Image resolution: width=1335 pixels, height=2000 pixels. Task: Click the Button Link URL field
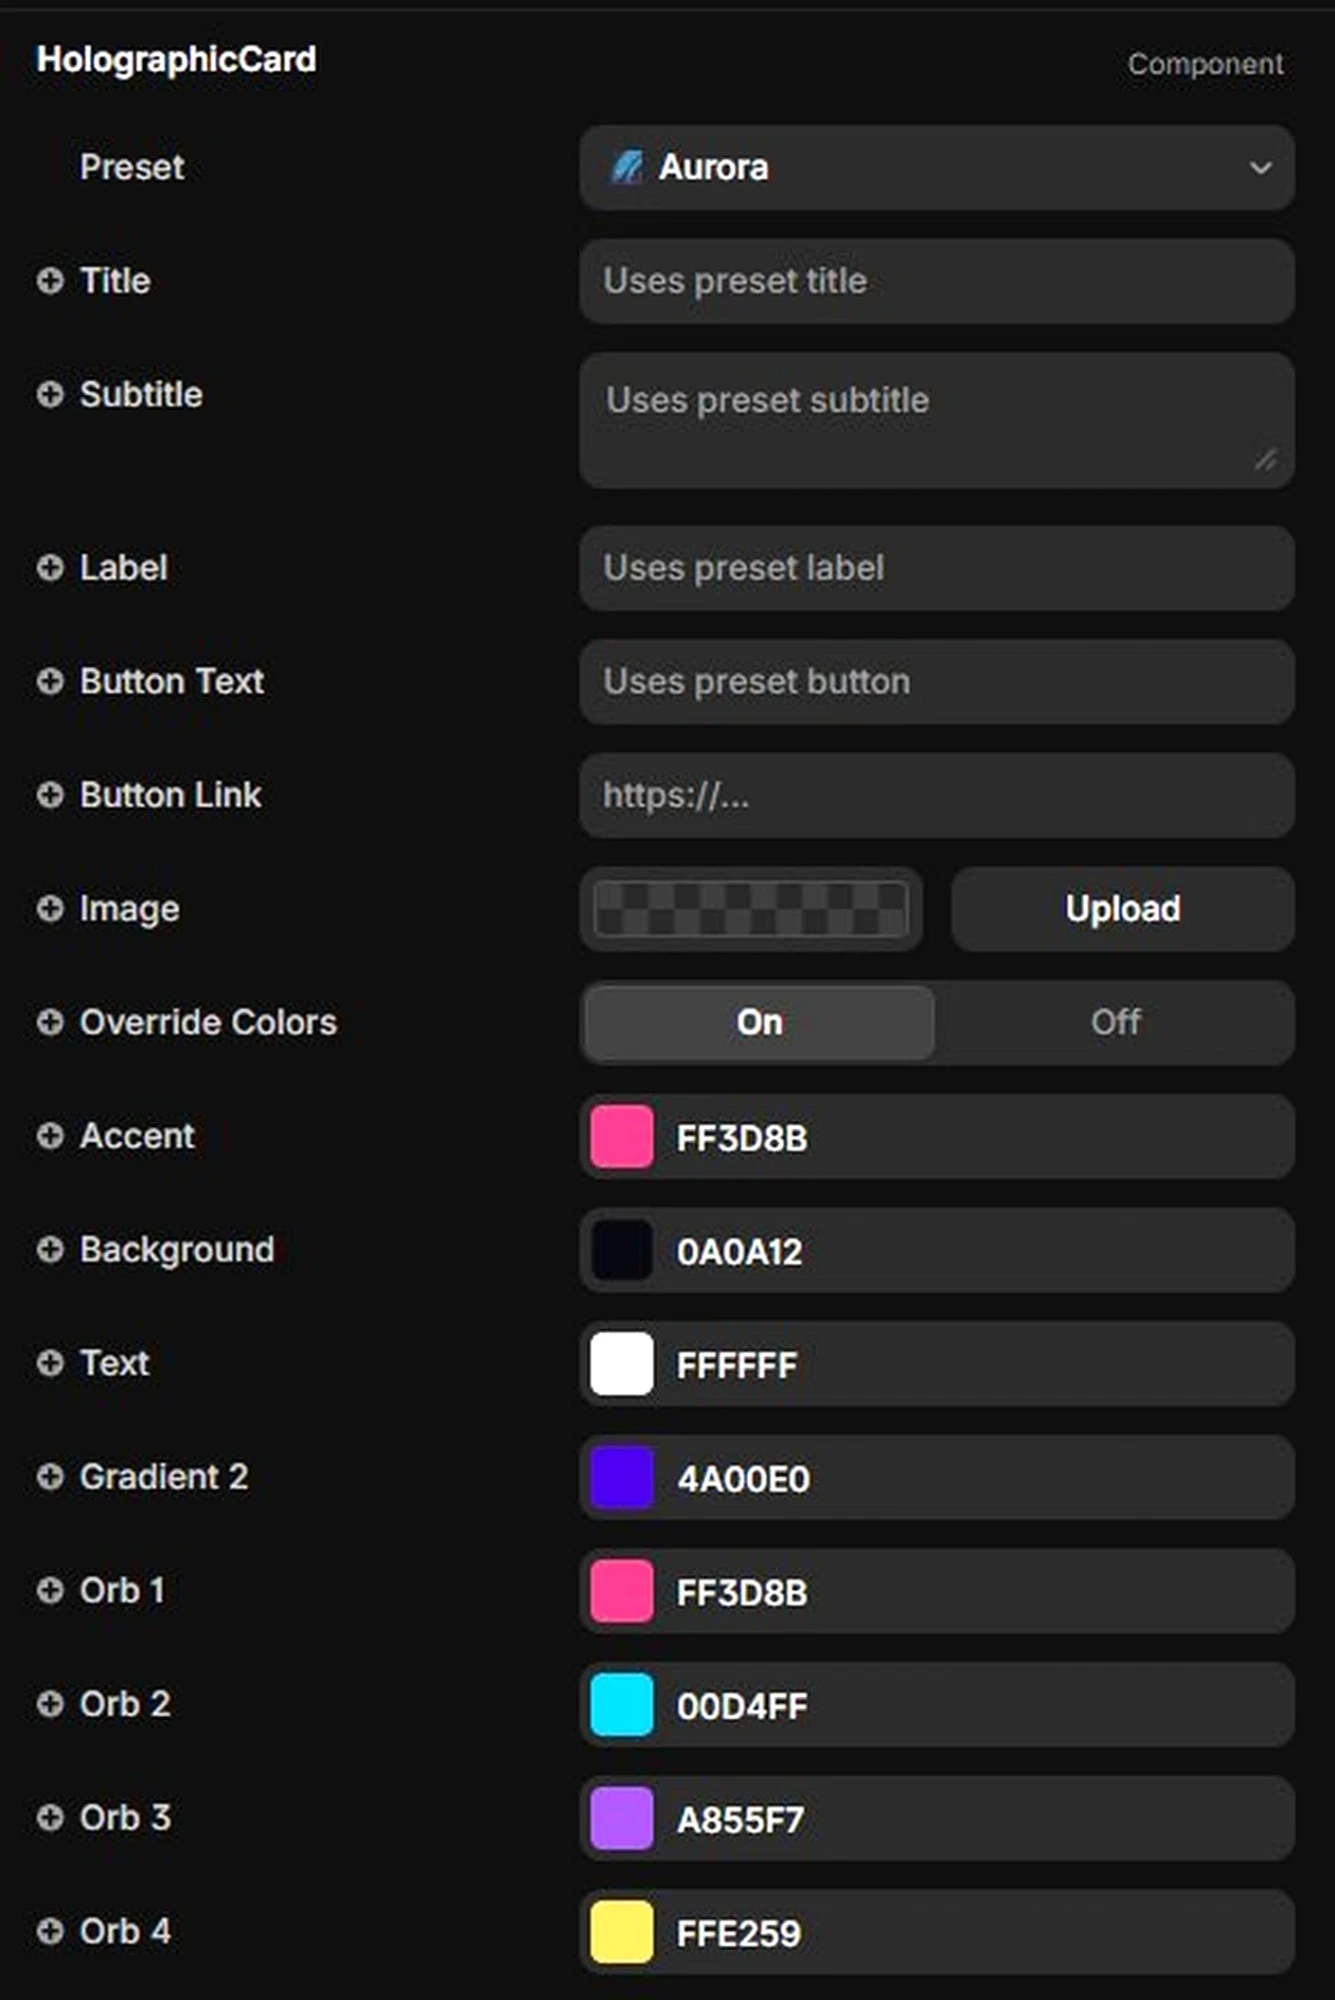pyautogui.click(x=937, y=795)
